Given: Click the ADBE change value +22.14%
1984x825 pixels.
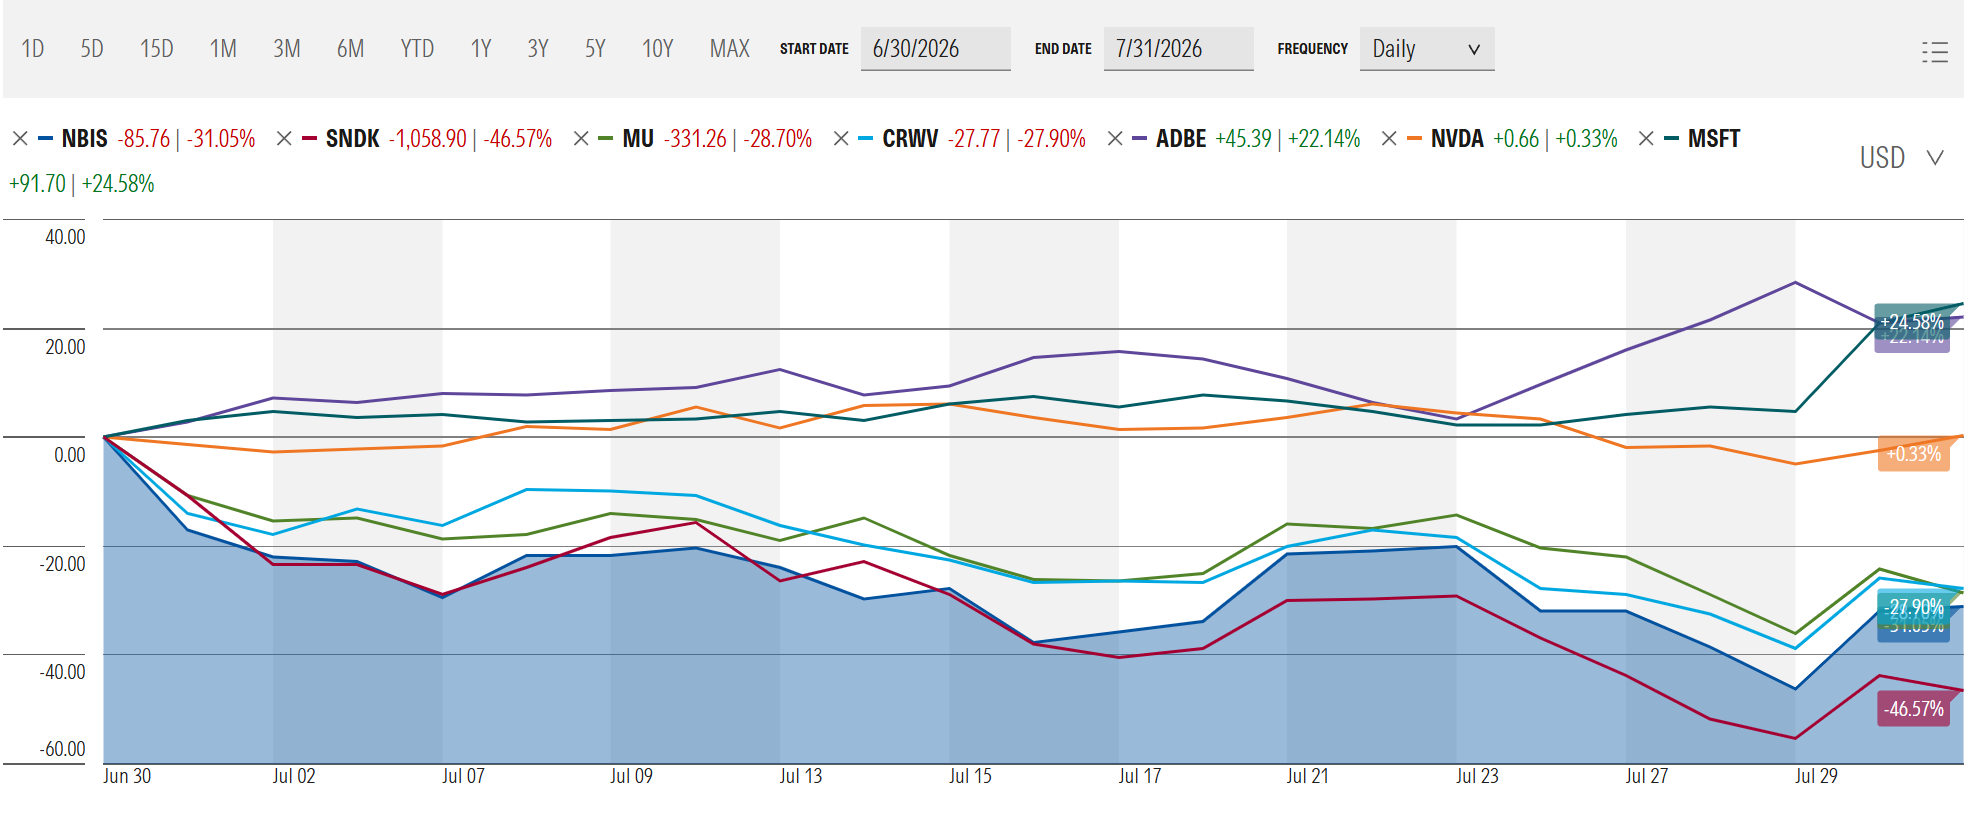Looking at the screenshot, I should pos(1324,139).
